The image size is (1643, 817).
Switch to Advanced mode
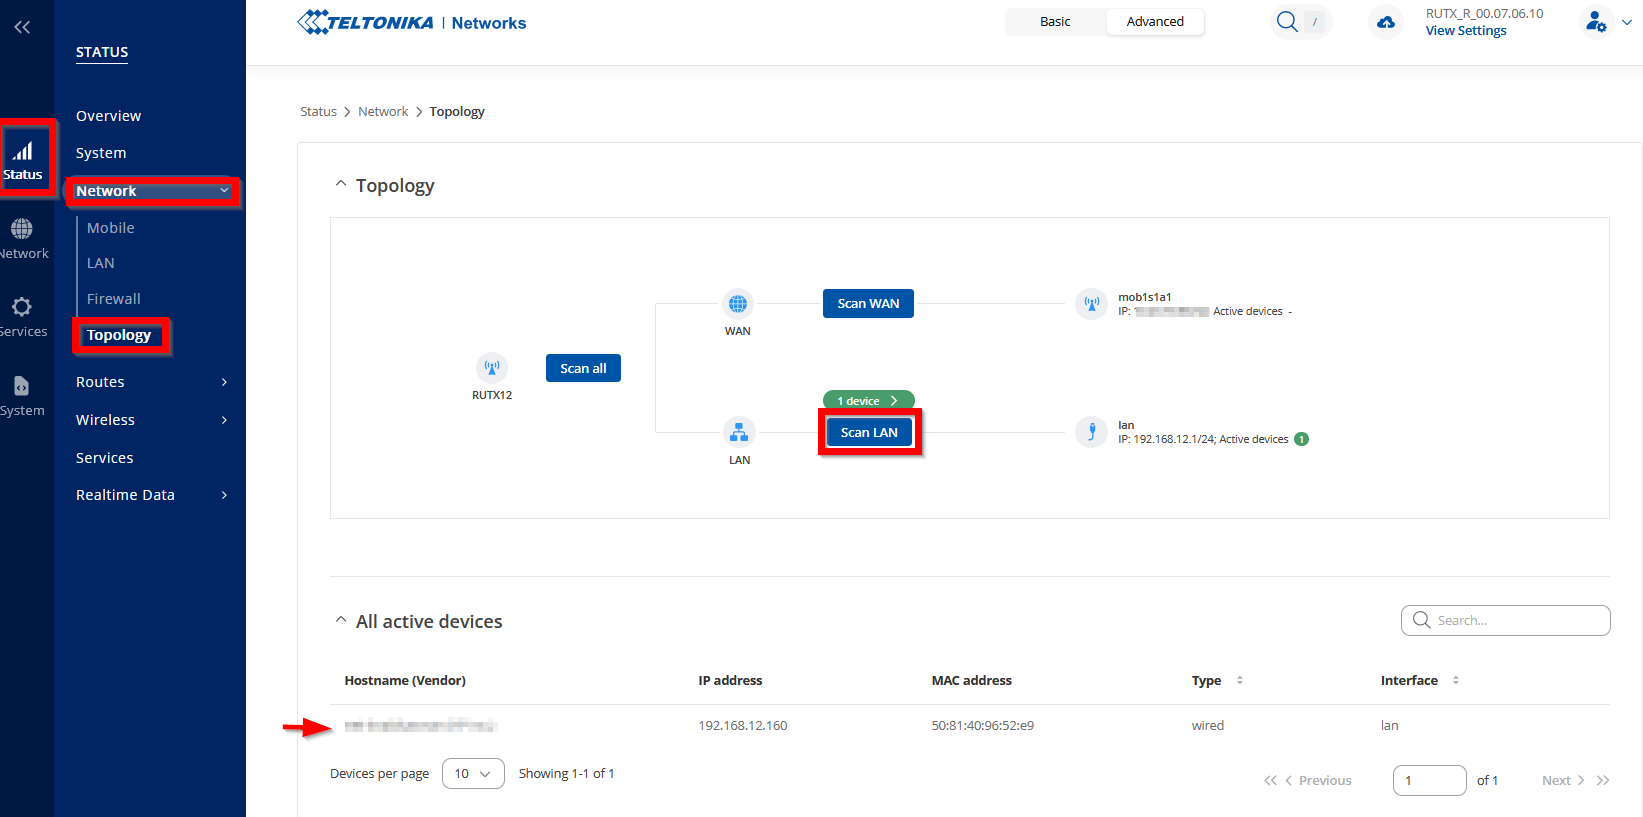tap(1155, 22)
